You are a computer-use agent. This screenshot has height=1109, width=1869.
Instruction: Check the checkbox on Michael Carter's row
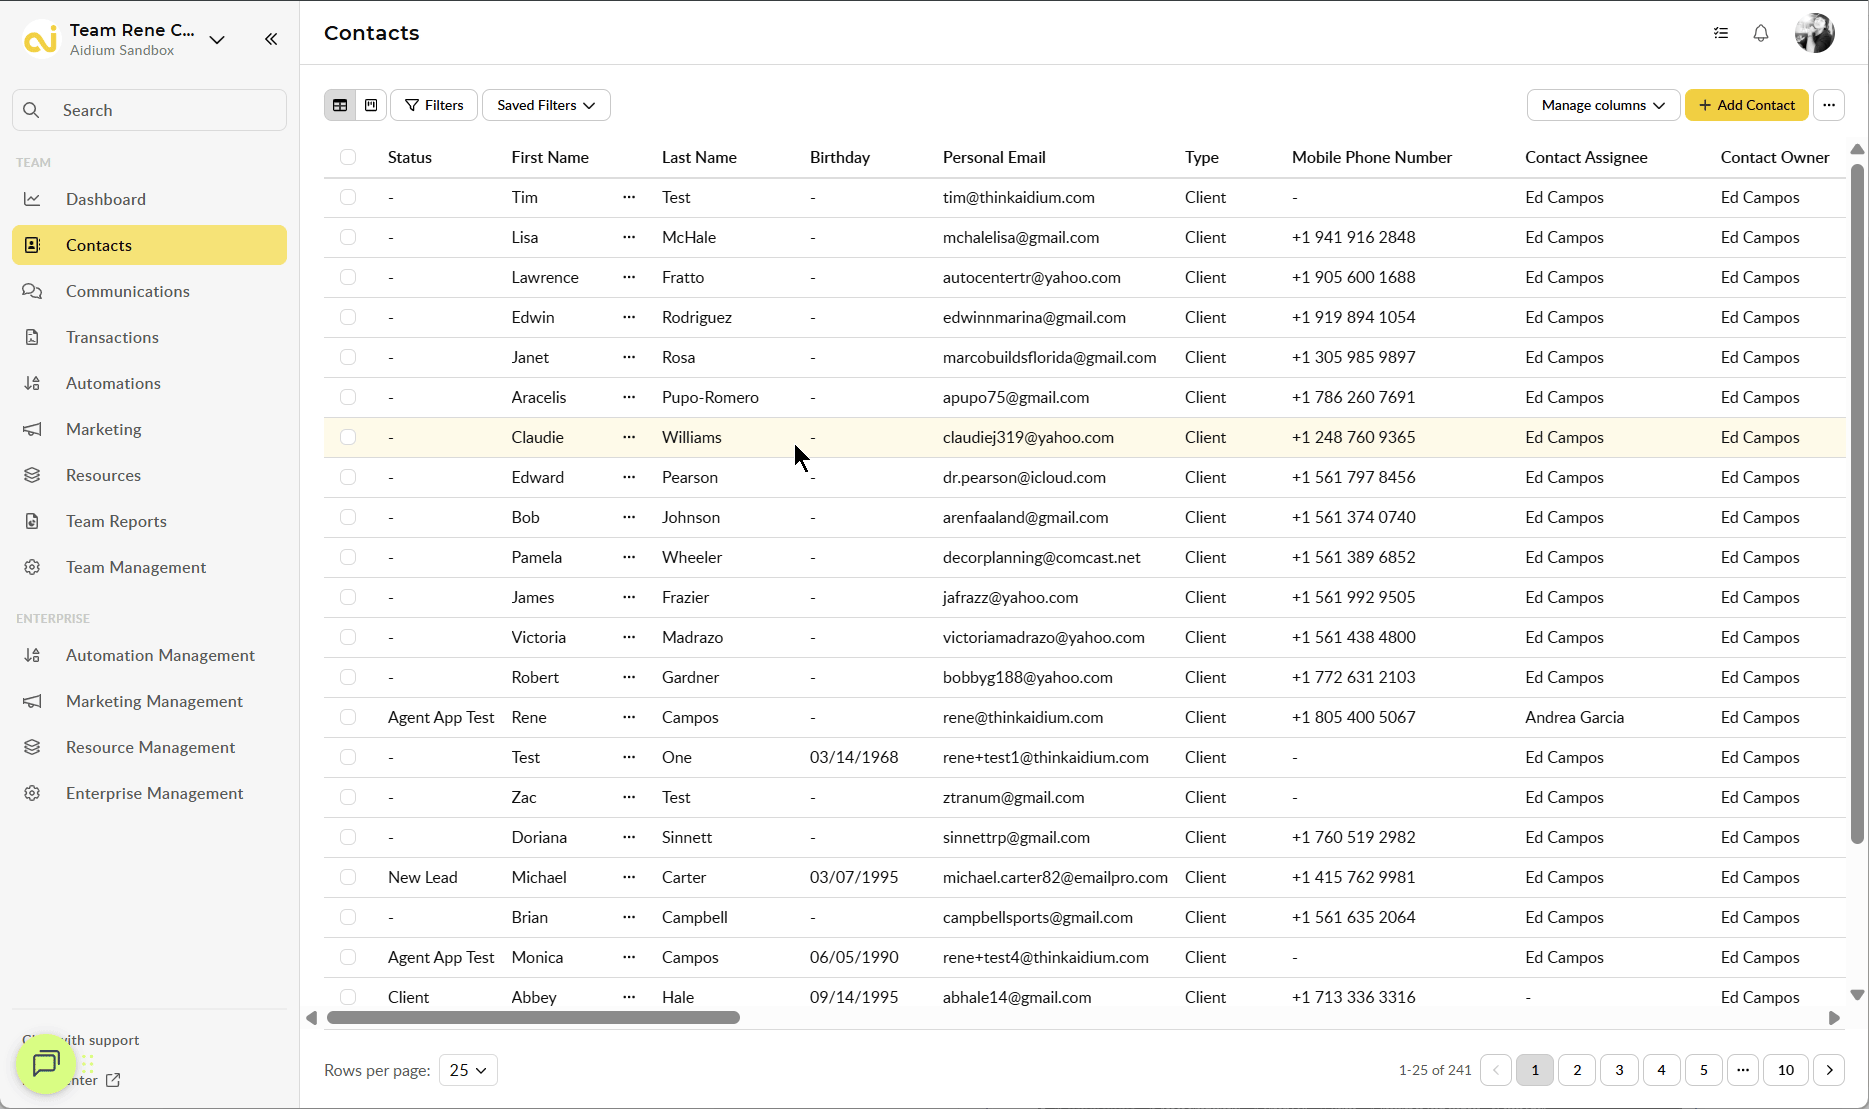click(x=348, y=877)
